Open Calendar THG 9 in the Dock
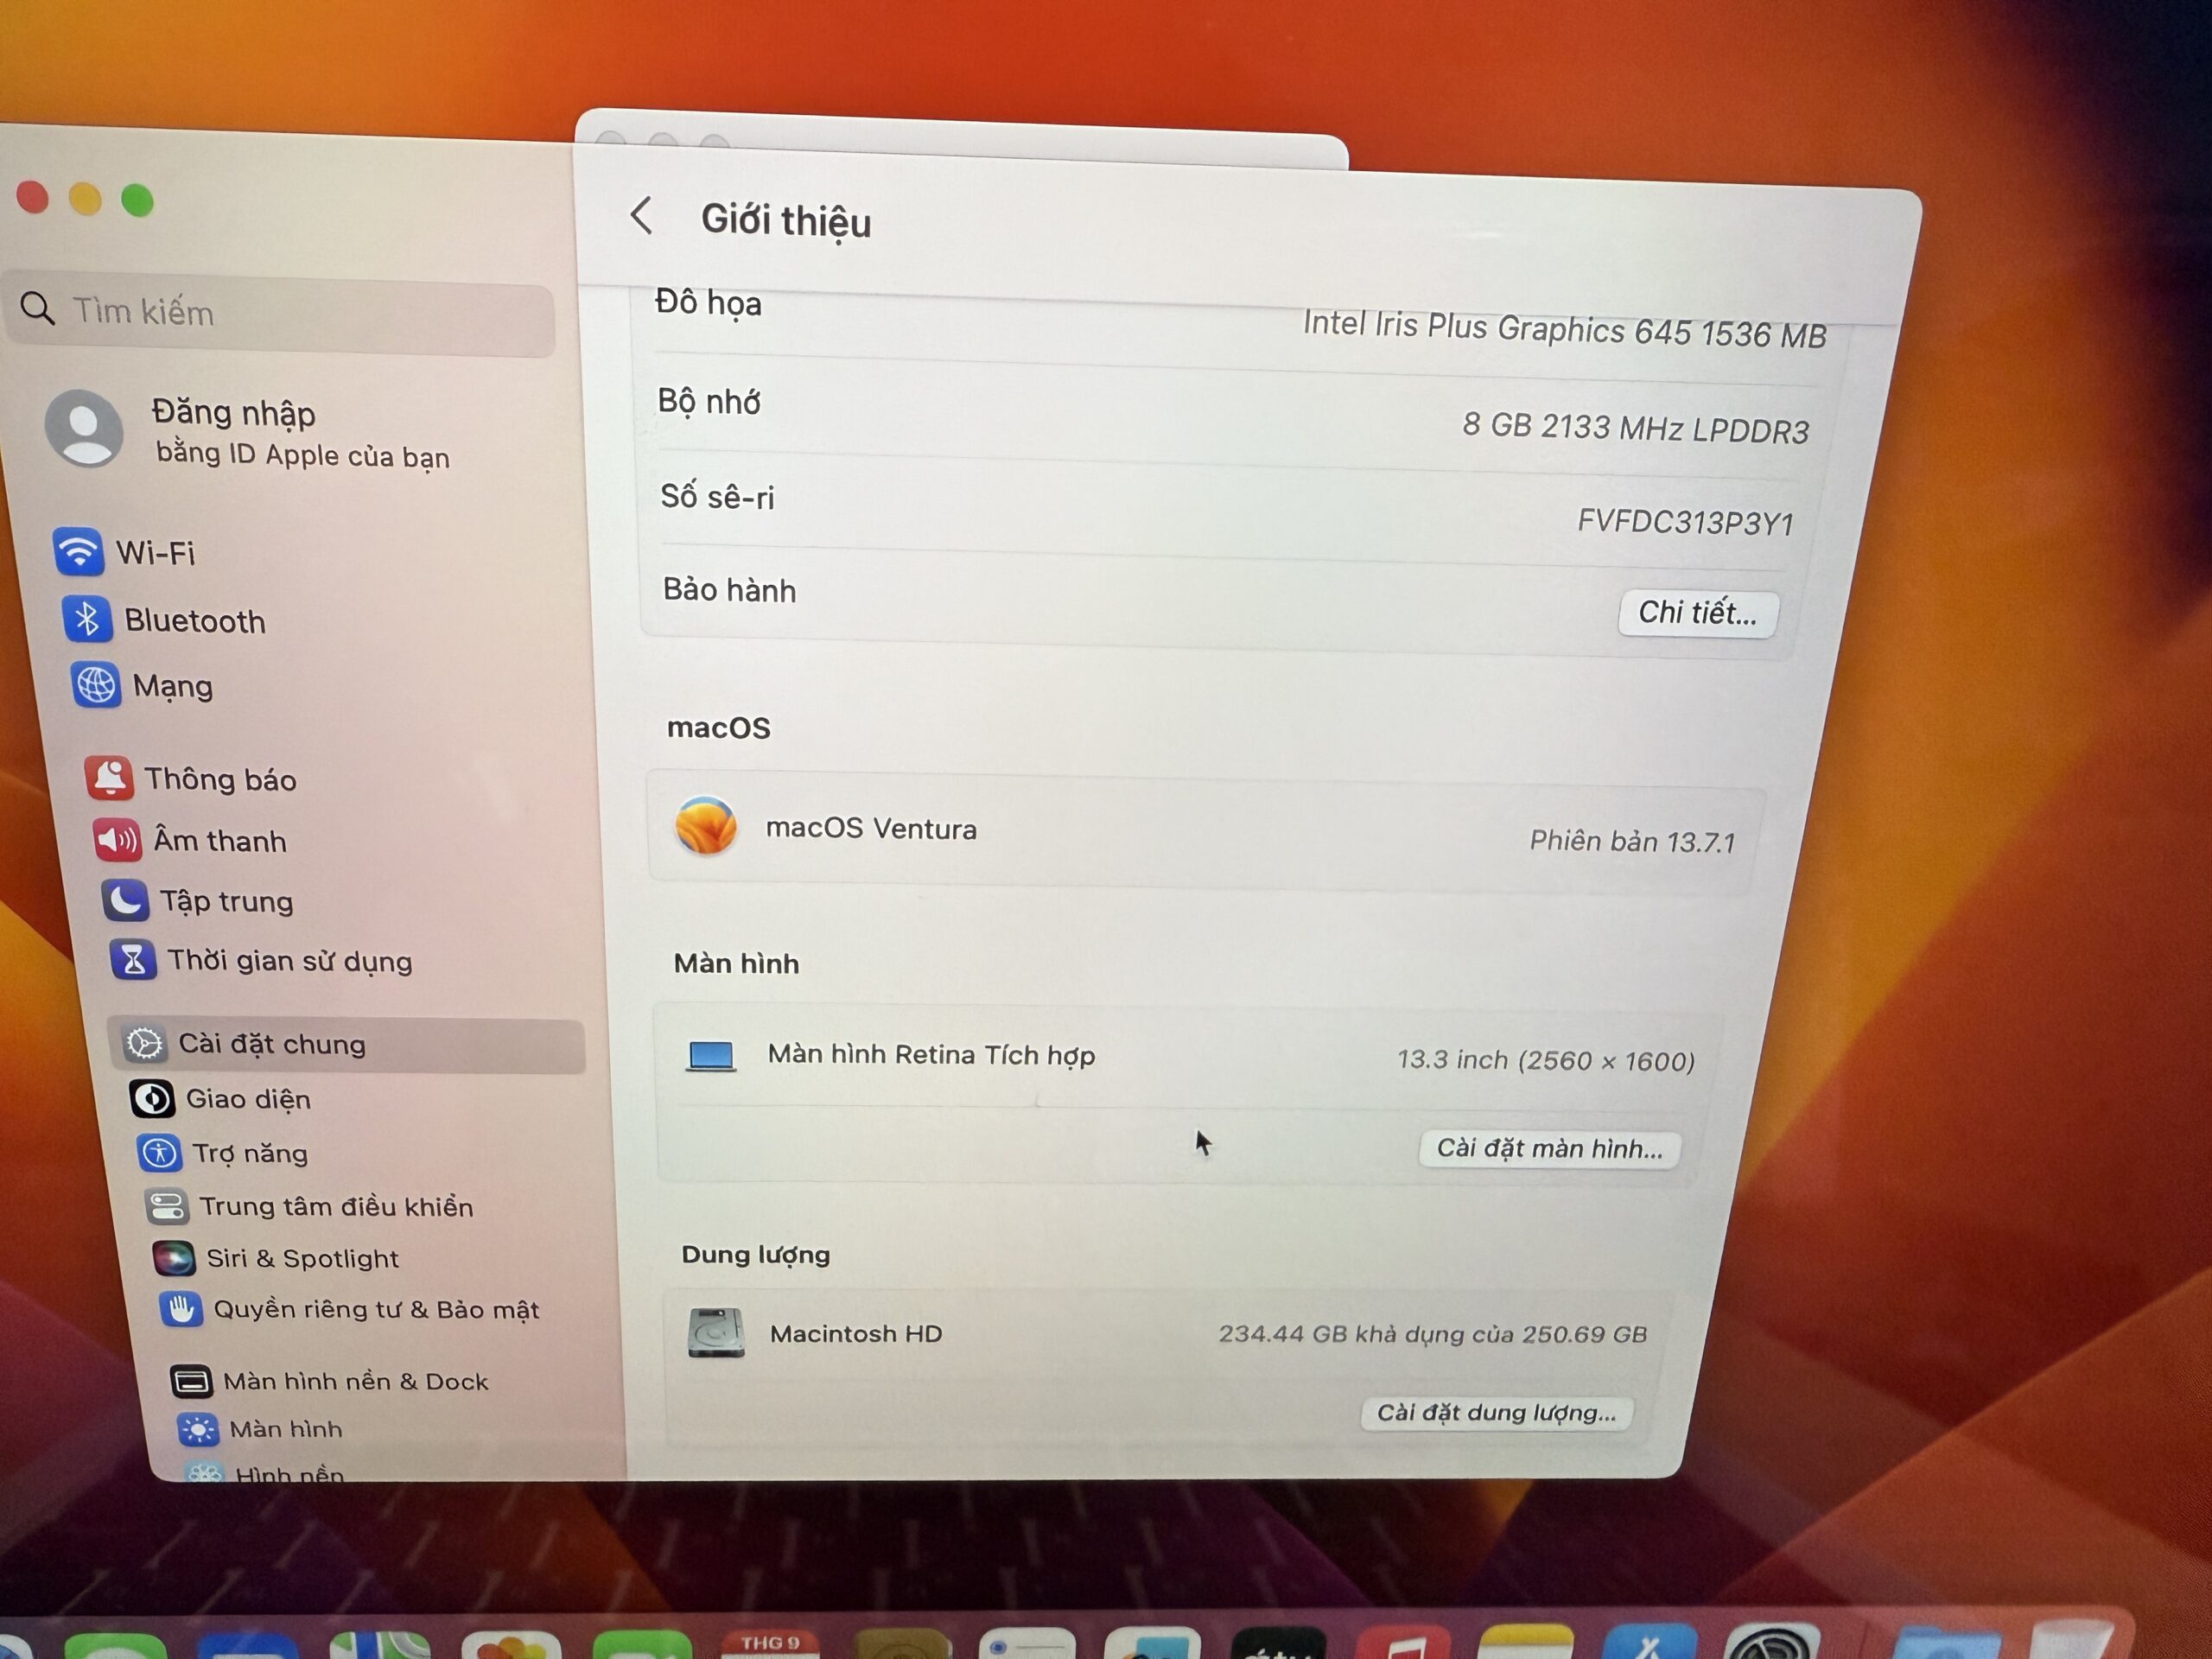Screen dimensions: 2212x1659 770,1645
